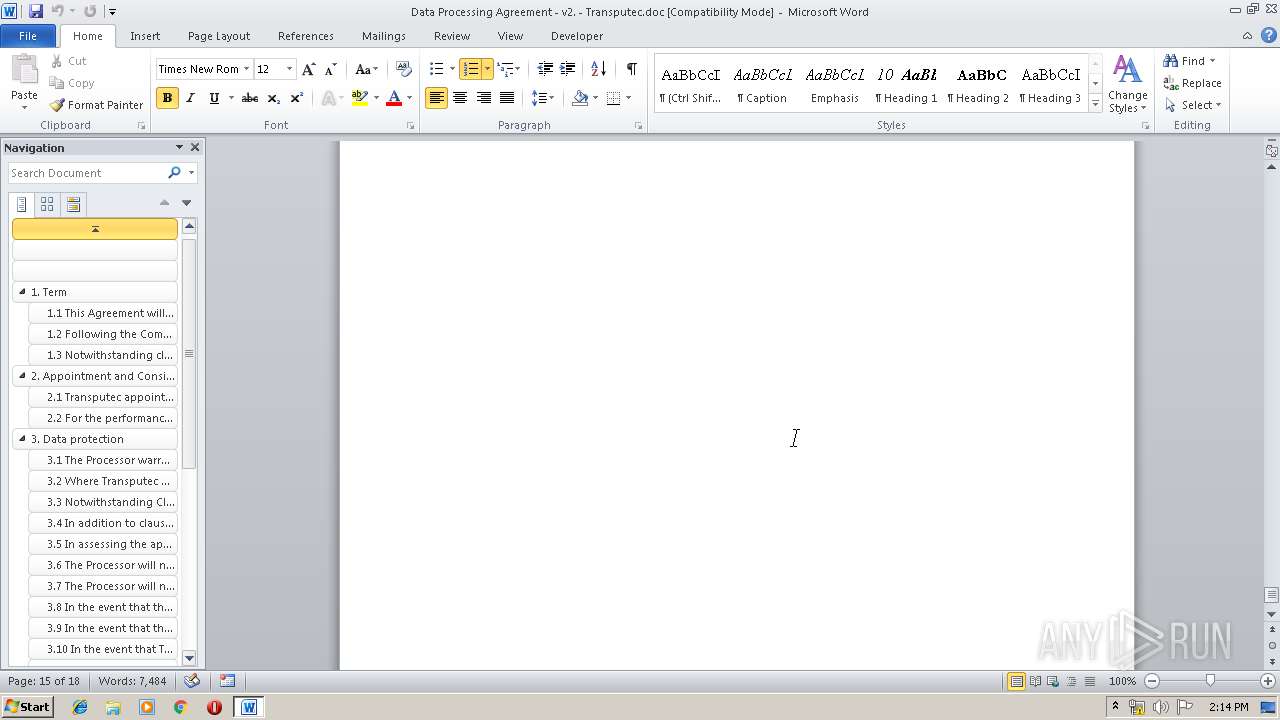Toggle Show/Hide paragraph marks
The width and height of the screenshot is (1280, 720).
631,69
